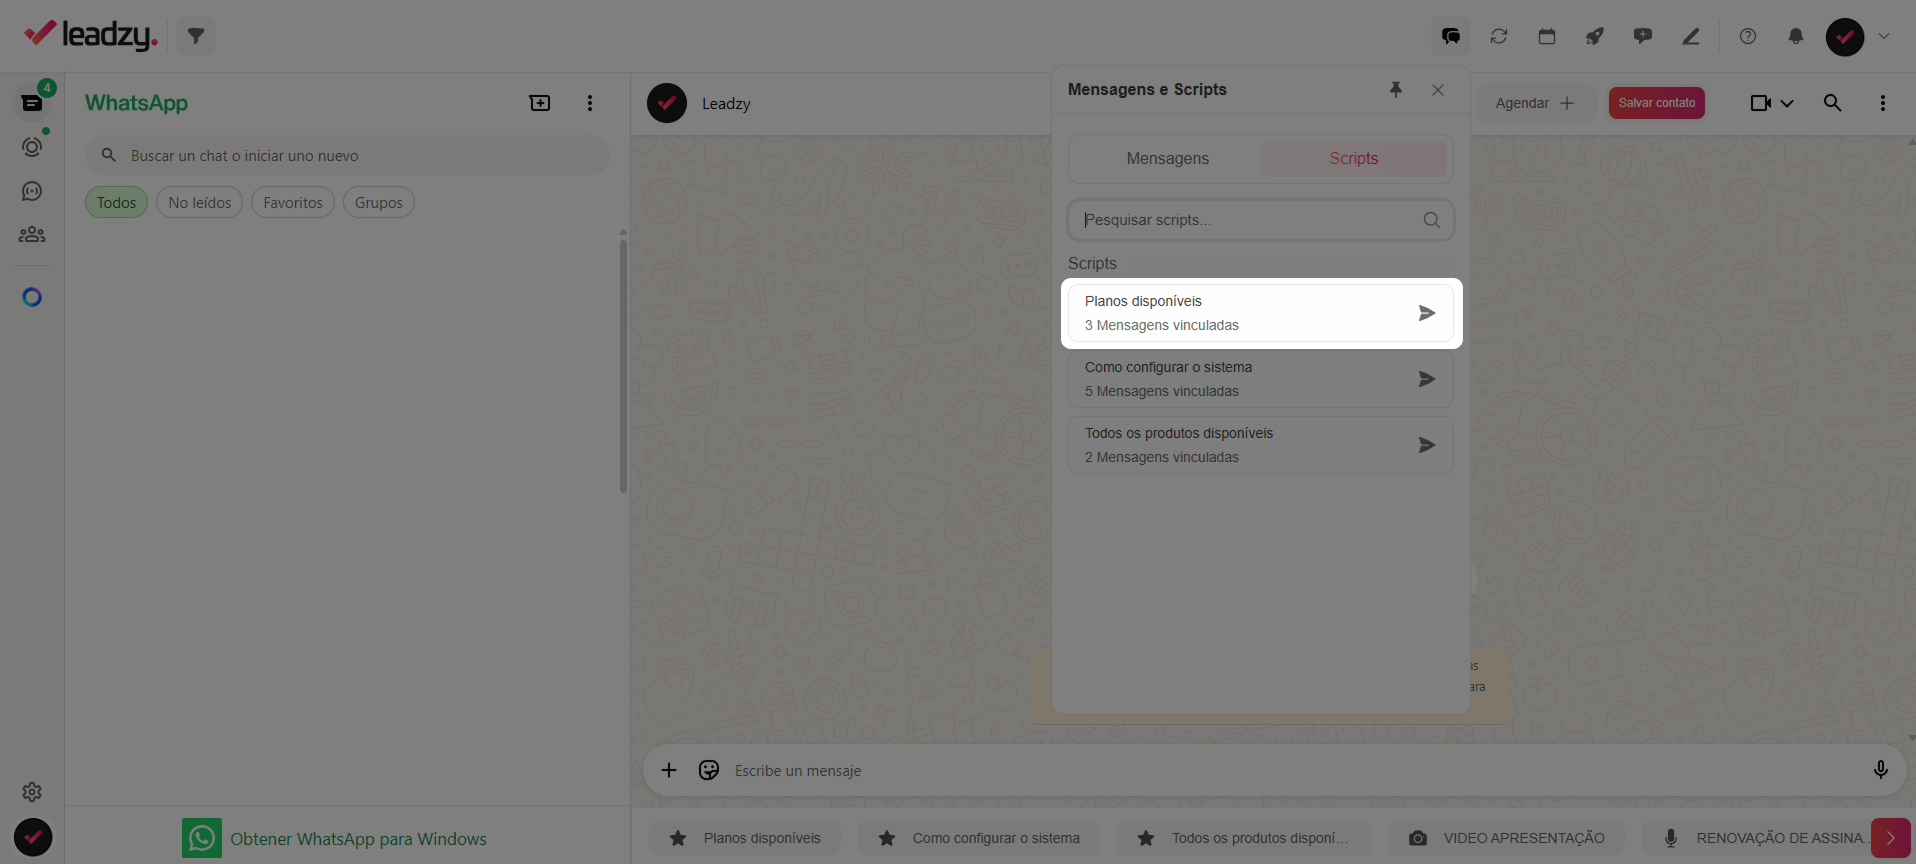Expand the profile dropdown chevron at top right
Image resolution: width=1916 pixels, height=864 pixels.
click(x=1884, y=36)
